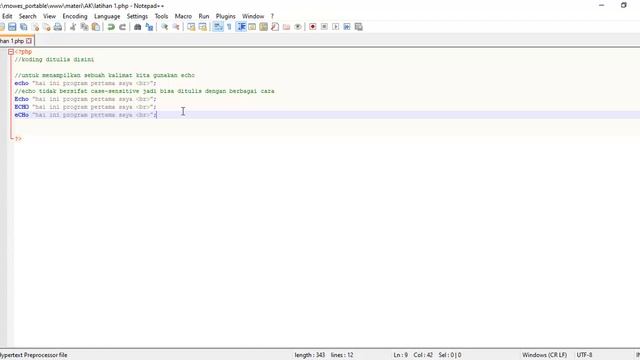640x360 pixels.
Task: Toggle word wrap in toolbar
Action: click(x=218, y=27)
